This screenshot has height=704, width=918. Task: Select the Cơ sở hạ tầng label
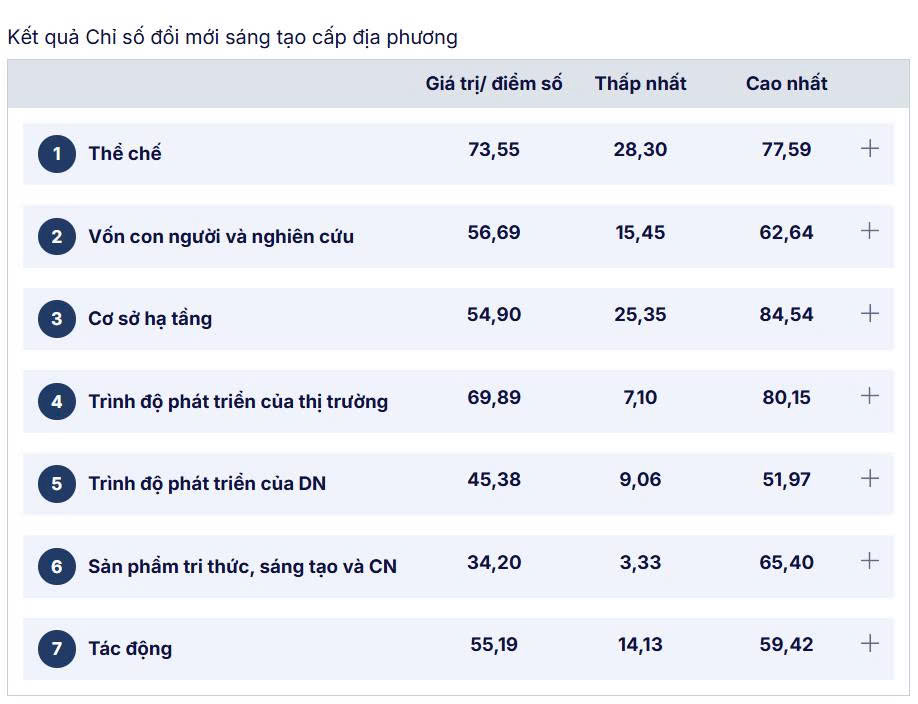tap(150, 319)
